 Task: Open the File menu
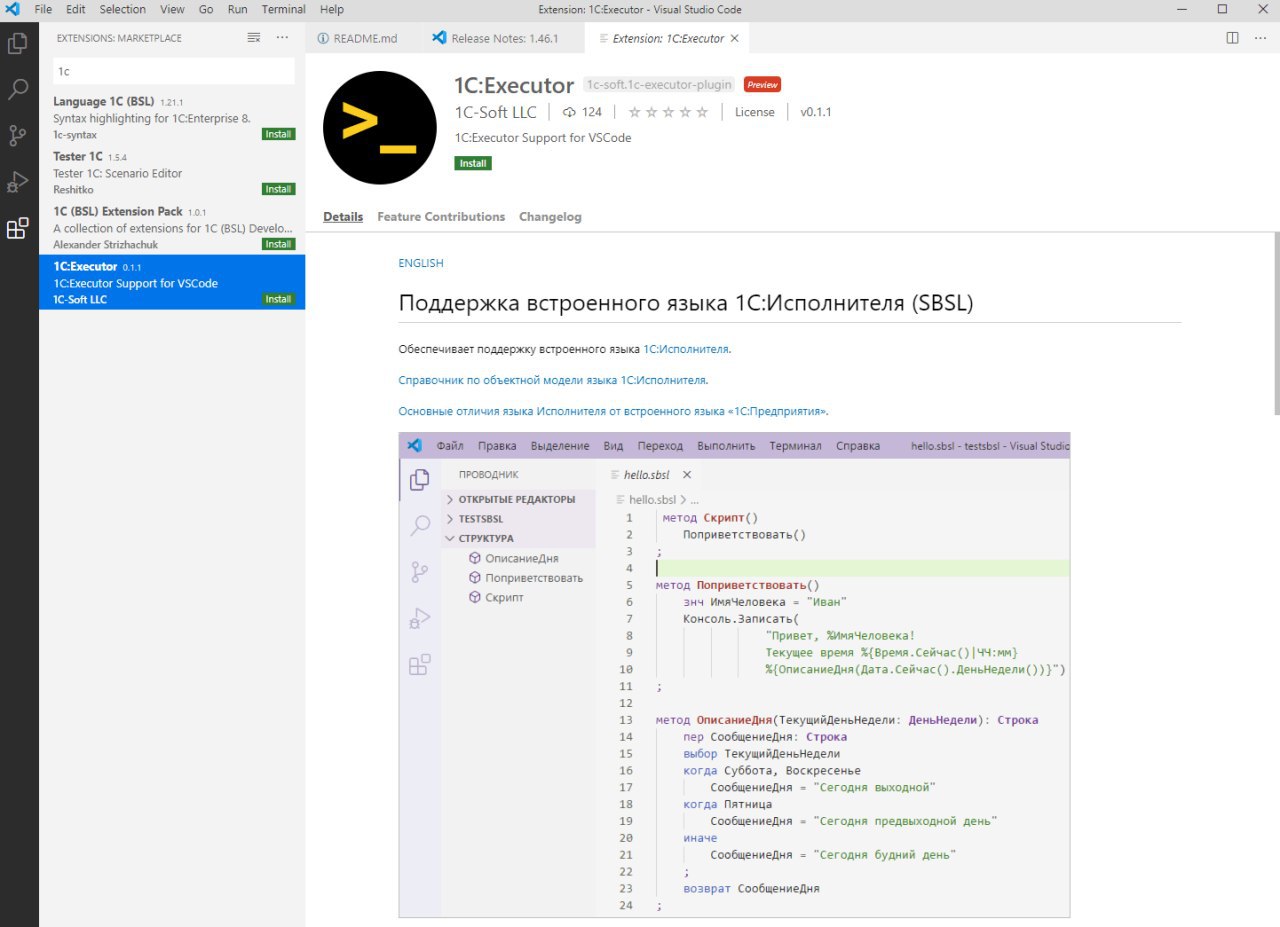pos(43,9)
